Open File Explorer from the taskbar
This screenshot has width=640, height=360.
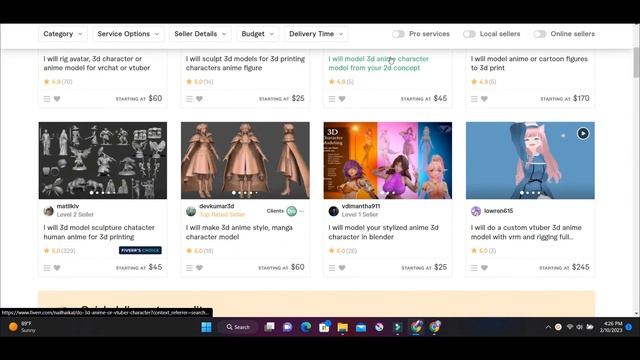(342, 327)
